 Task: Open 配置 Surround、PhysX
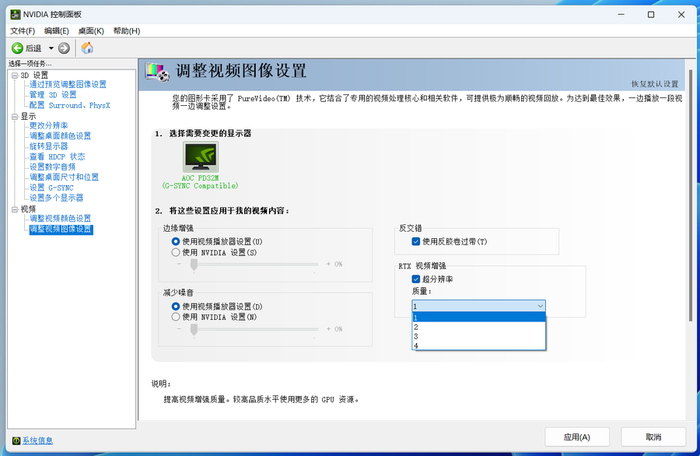click(x=70, y=105)
